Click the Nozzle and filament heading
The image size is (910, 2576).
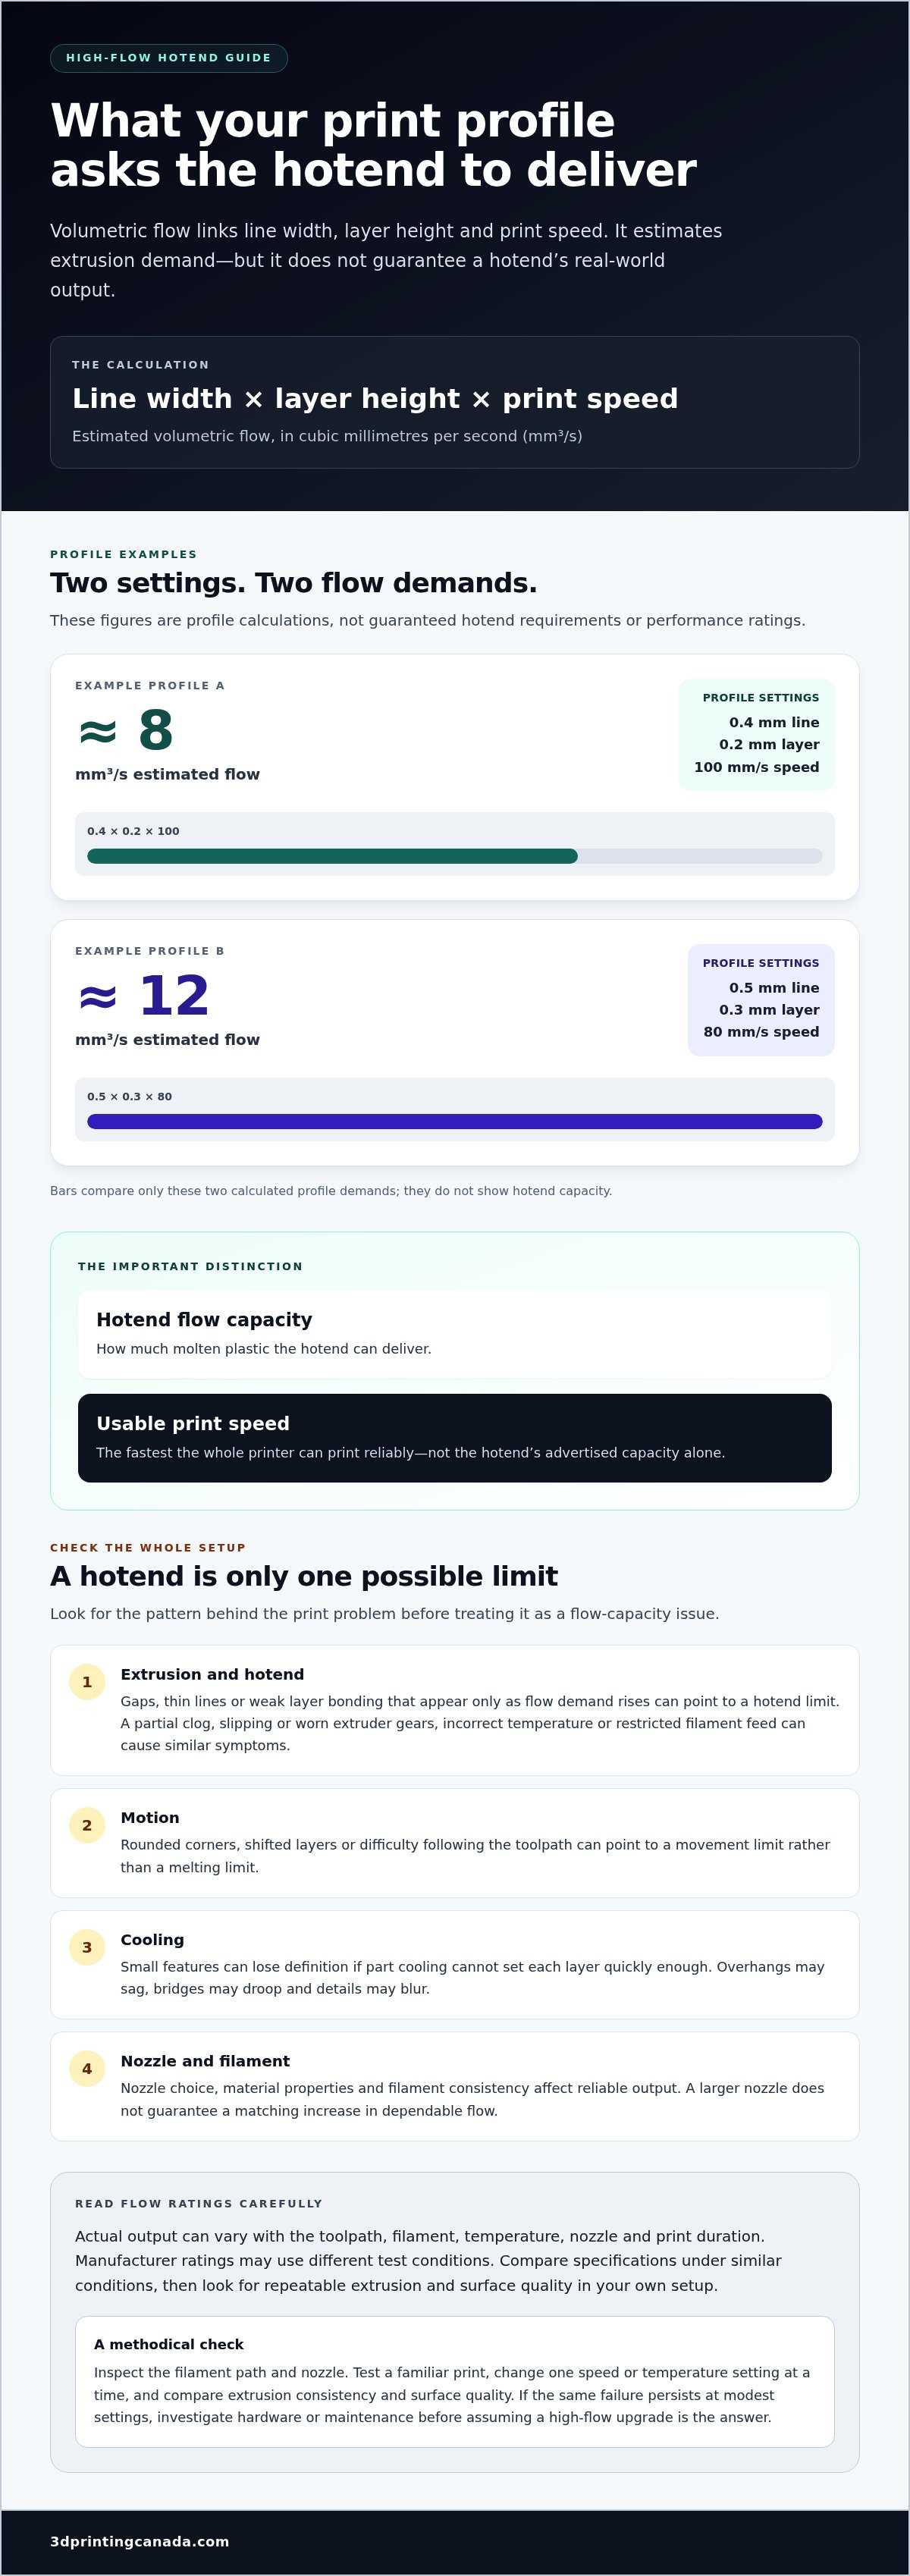(205, 2061)
